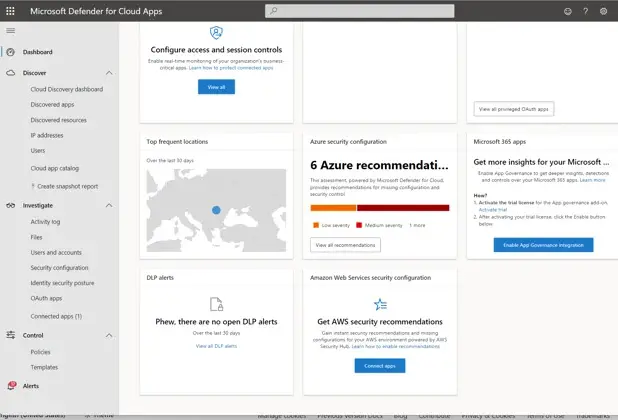This screenshot has width=618, height=420.
Task: Click the Discover cloud icon
Action: click(11, 73)
